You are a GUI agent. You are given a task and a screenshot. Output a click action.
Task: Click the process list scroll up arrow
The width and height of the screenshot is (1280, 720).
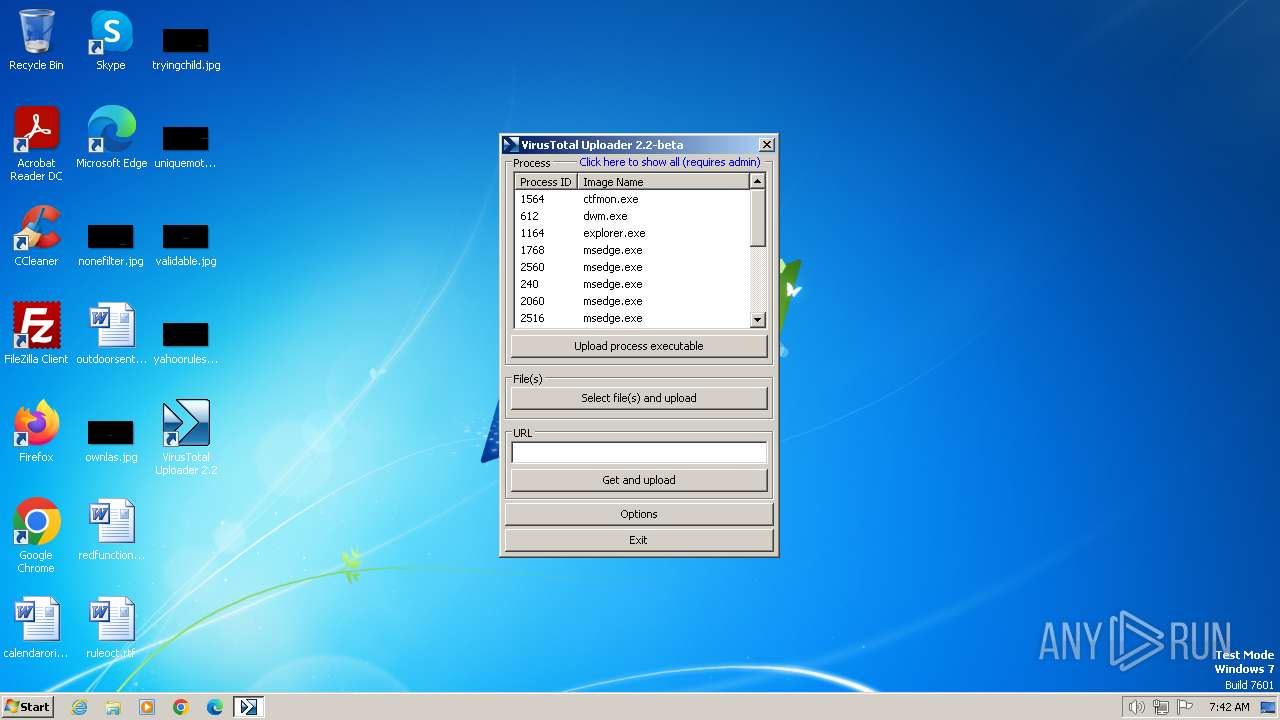pyautogui.click(x=757, y=181)
